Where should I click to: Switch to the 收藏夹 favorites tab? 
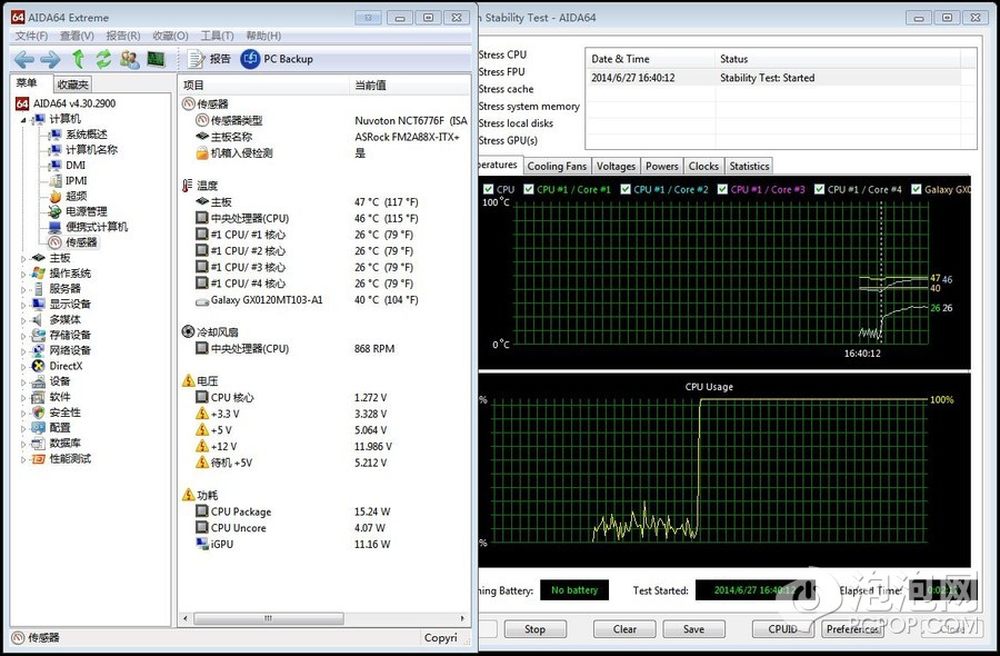pos(73,84)
